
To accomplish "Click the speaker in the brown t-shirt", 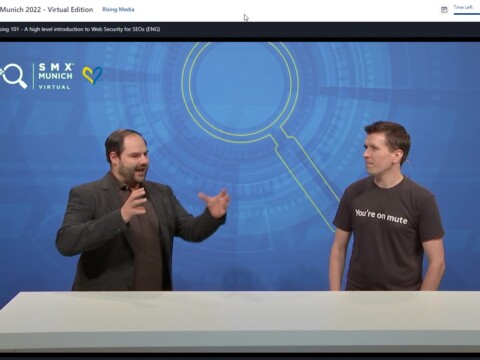I will tap(387, 207).
